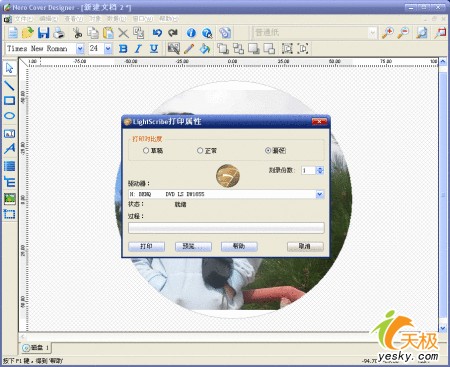Select the artistic text A tool
The image size is (450, 367).
pos(9,148)
